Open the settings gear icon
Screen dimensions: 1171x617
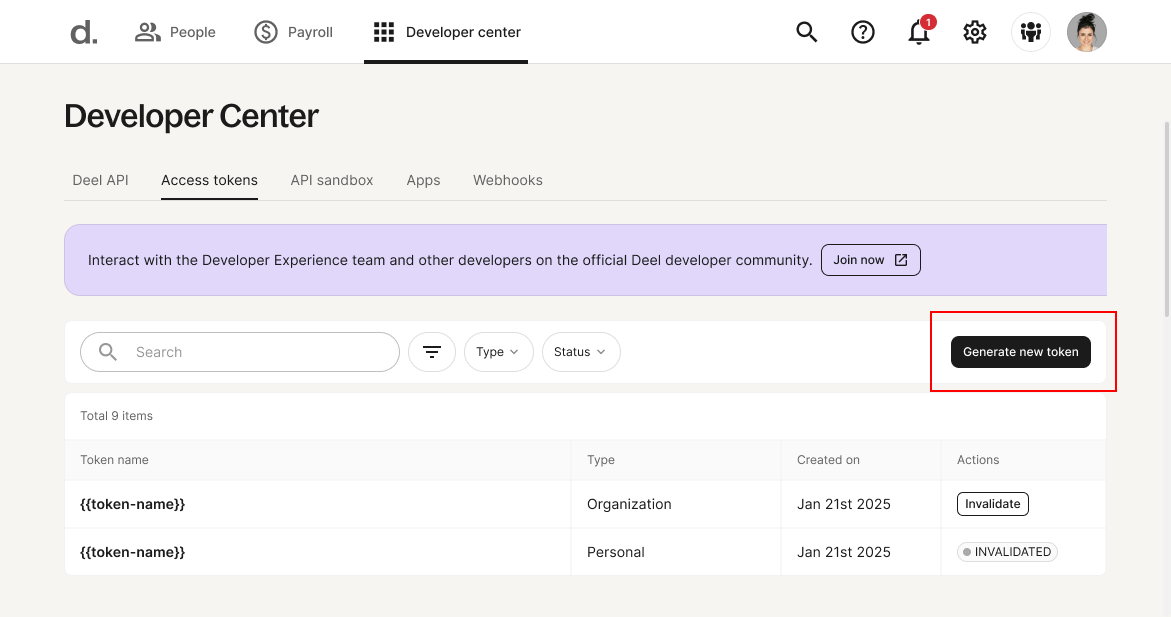coord(975,32)
